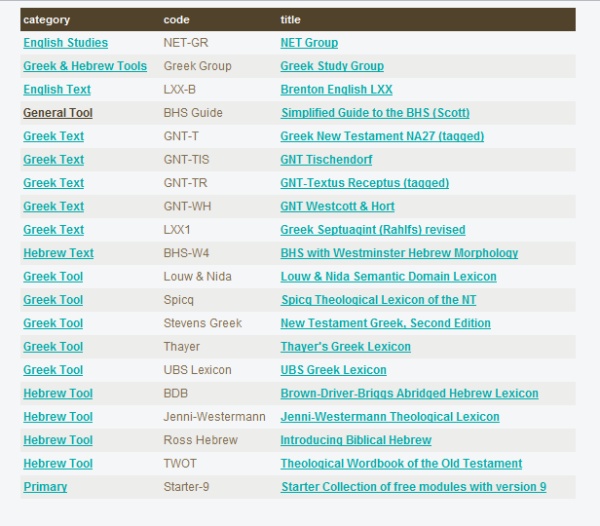Viewport: 600px width, 526px height.
Task: Click Greek Tool in the Stevens Greek row
Action: [53, 323]
